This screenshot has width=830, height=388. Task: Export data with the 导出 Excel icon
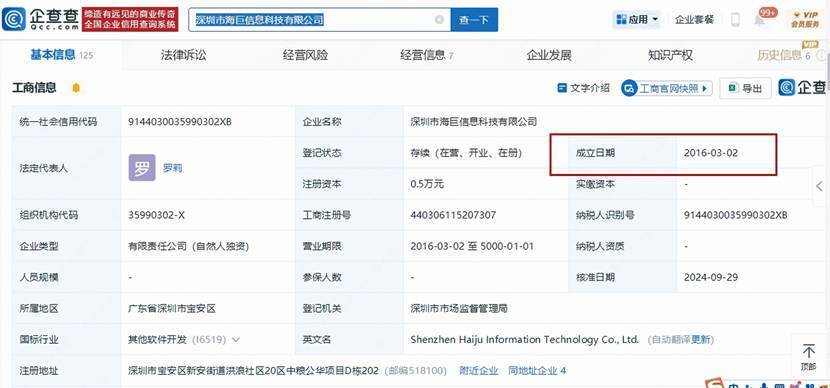[733, 88]
